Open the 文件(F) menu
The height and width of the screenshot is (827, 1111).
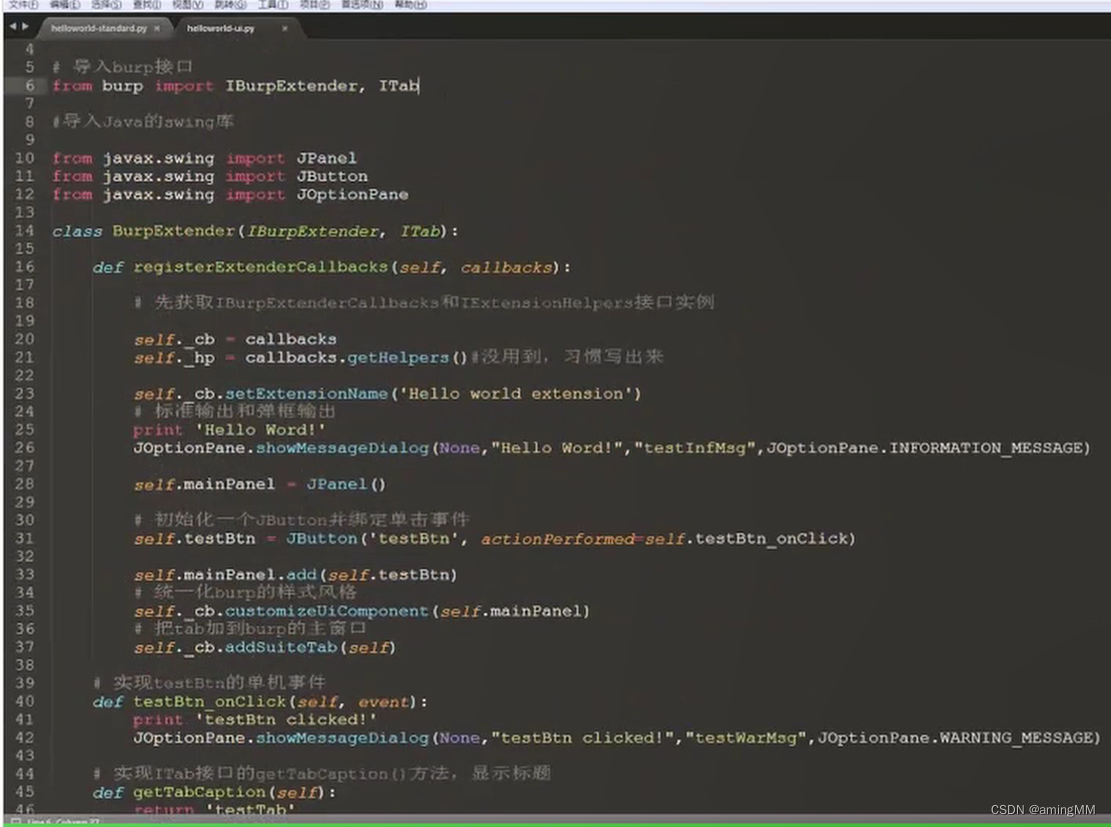(23, 4)
